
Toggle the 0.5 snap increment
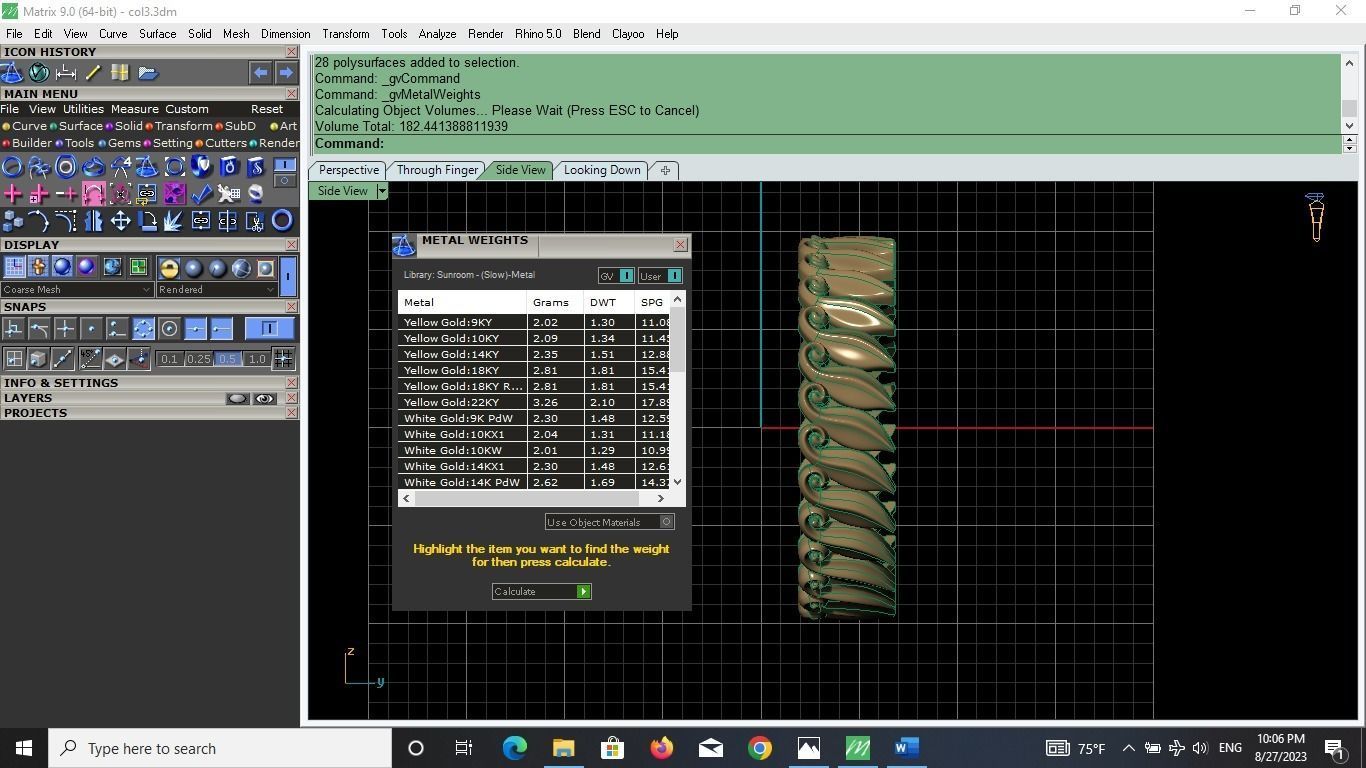click(x=227, y=359)
